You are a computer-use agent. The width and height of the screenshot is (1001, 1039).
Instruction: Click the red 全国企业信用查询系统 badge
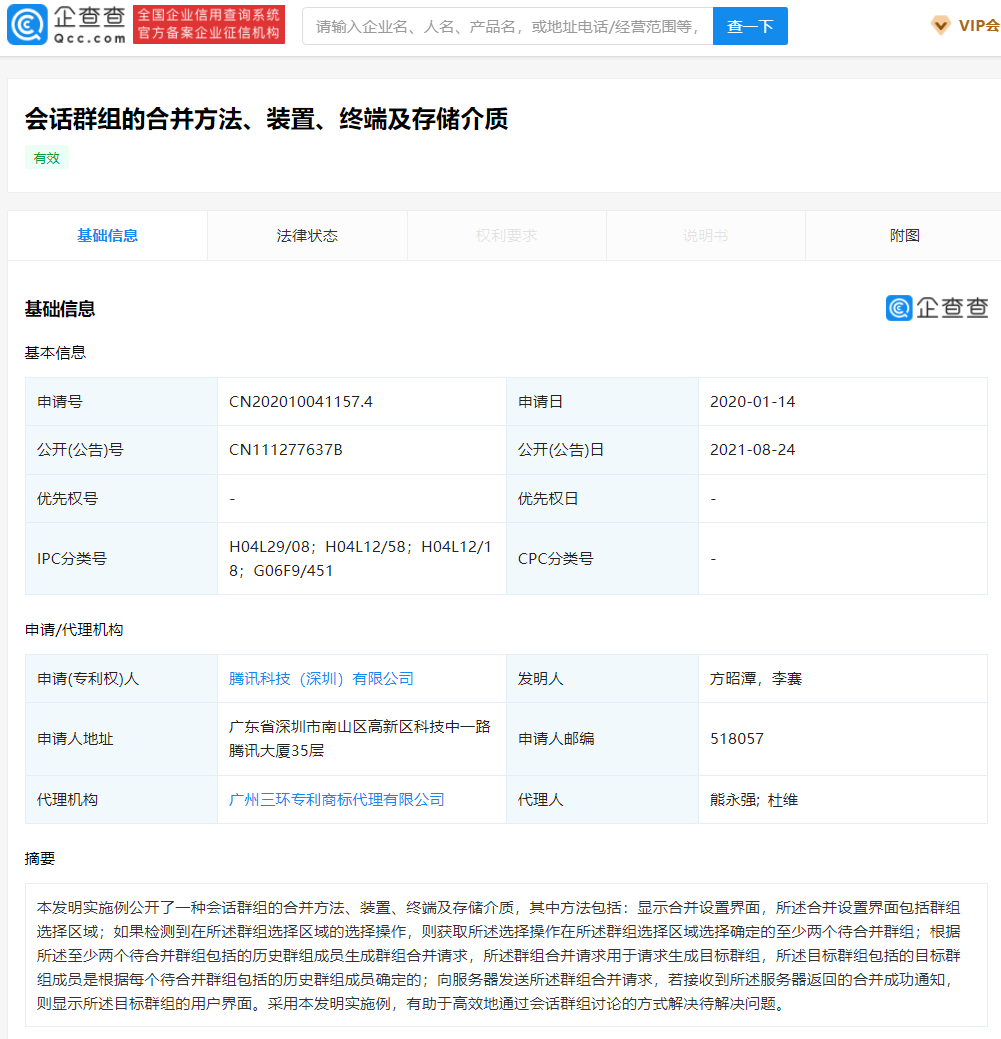coord(209,25)
